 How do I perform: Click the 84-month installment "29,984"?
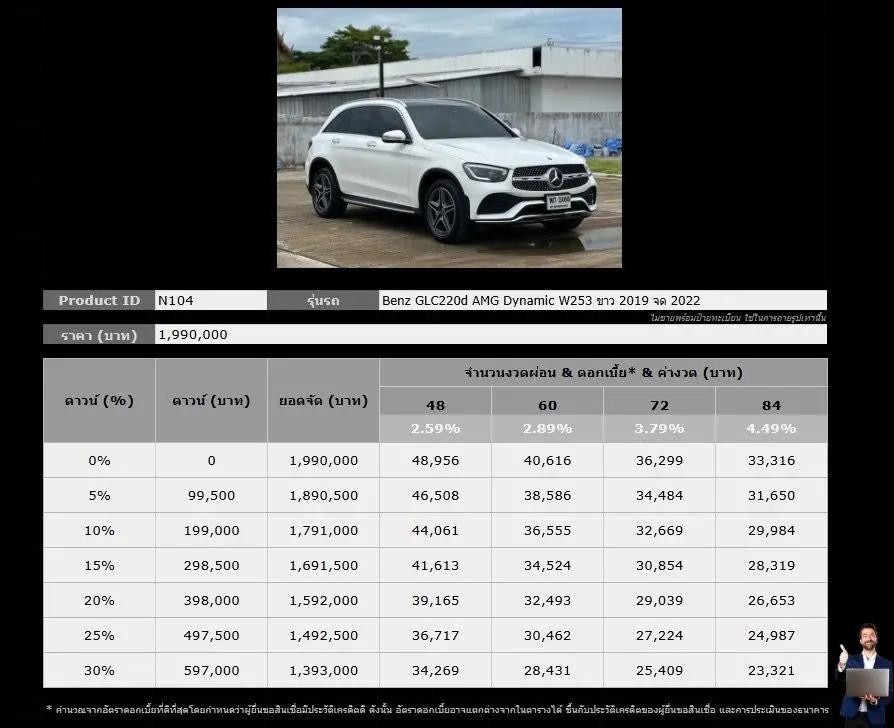coord(771,531)
